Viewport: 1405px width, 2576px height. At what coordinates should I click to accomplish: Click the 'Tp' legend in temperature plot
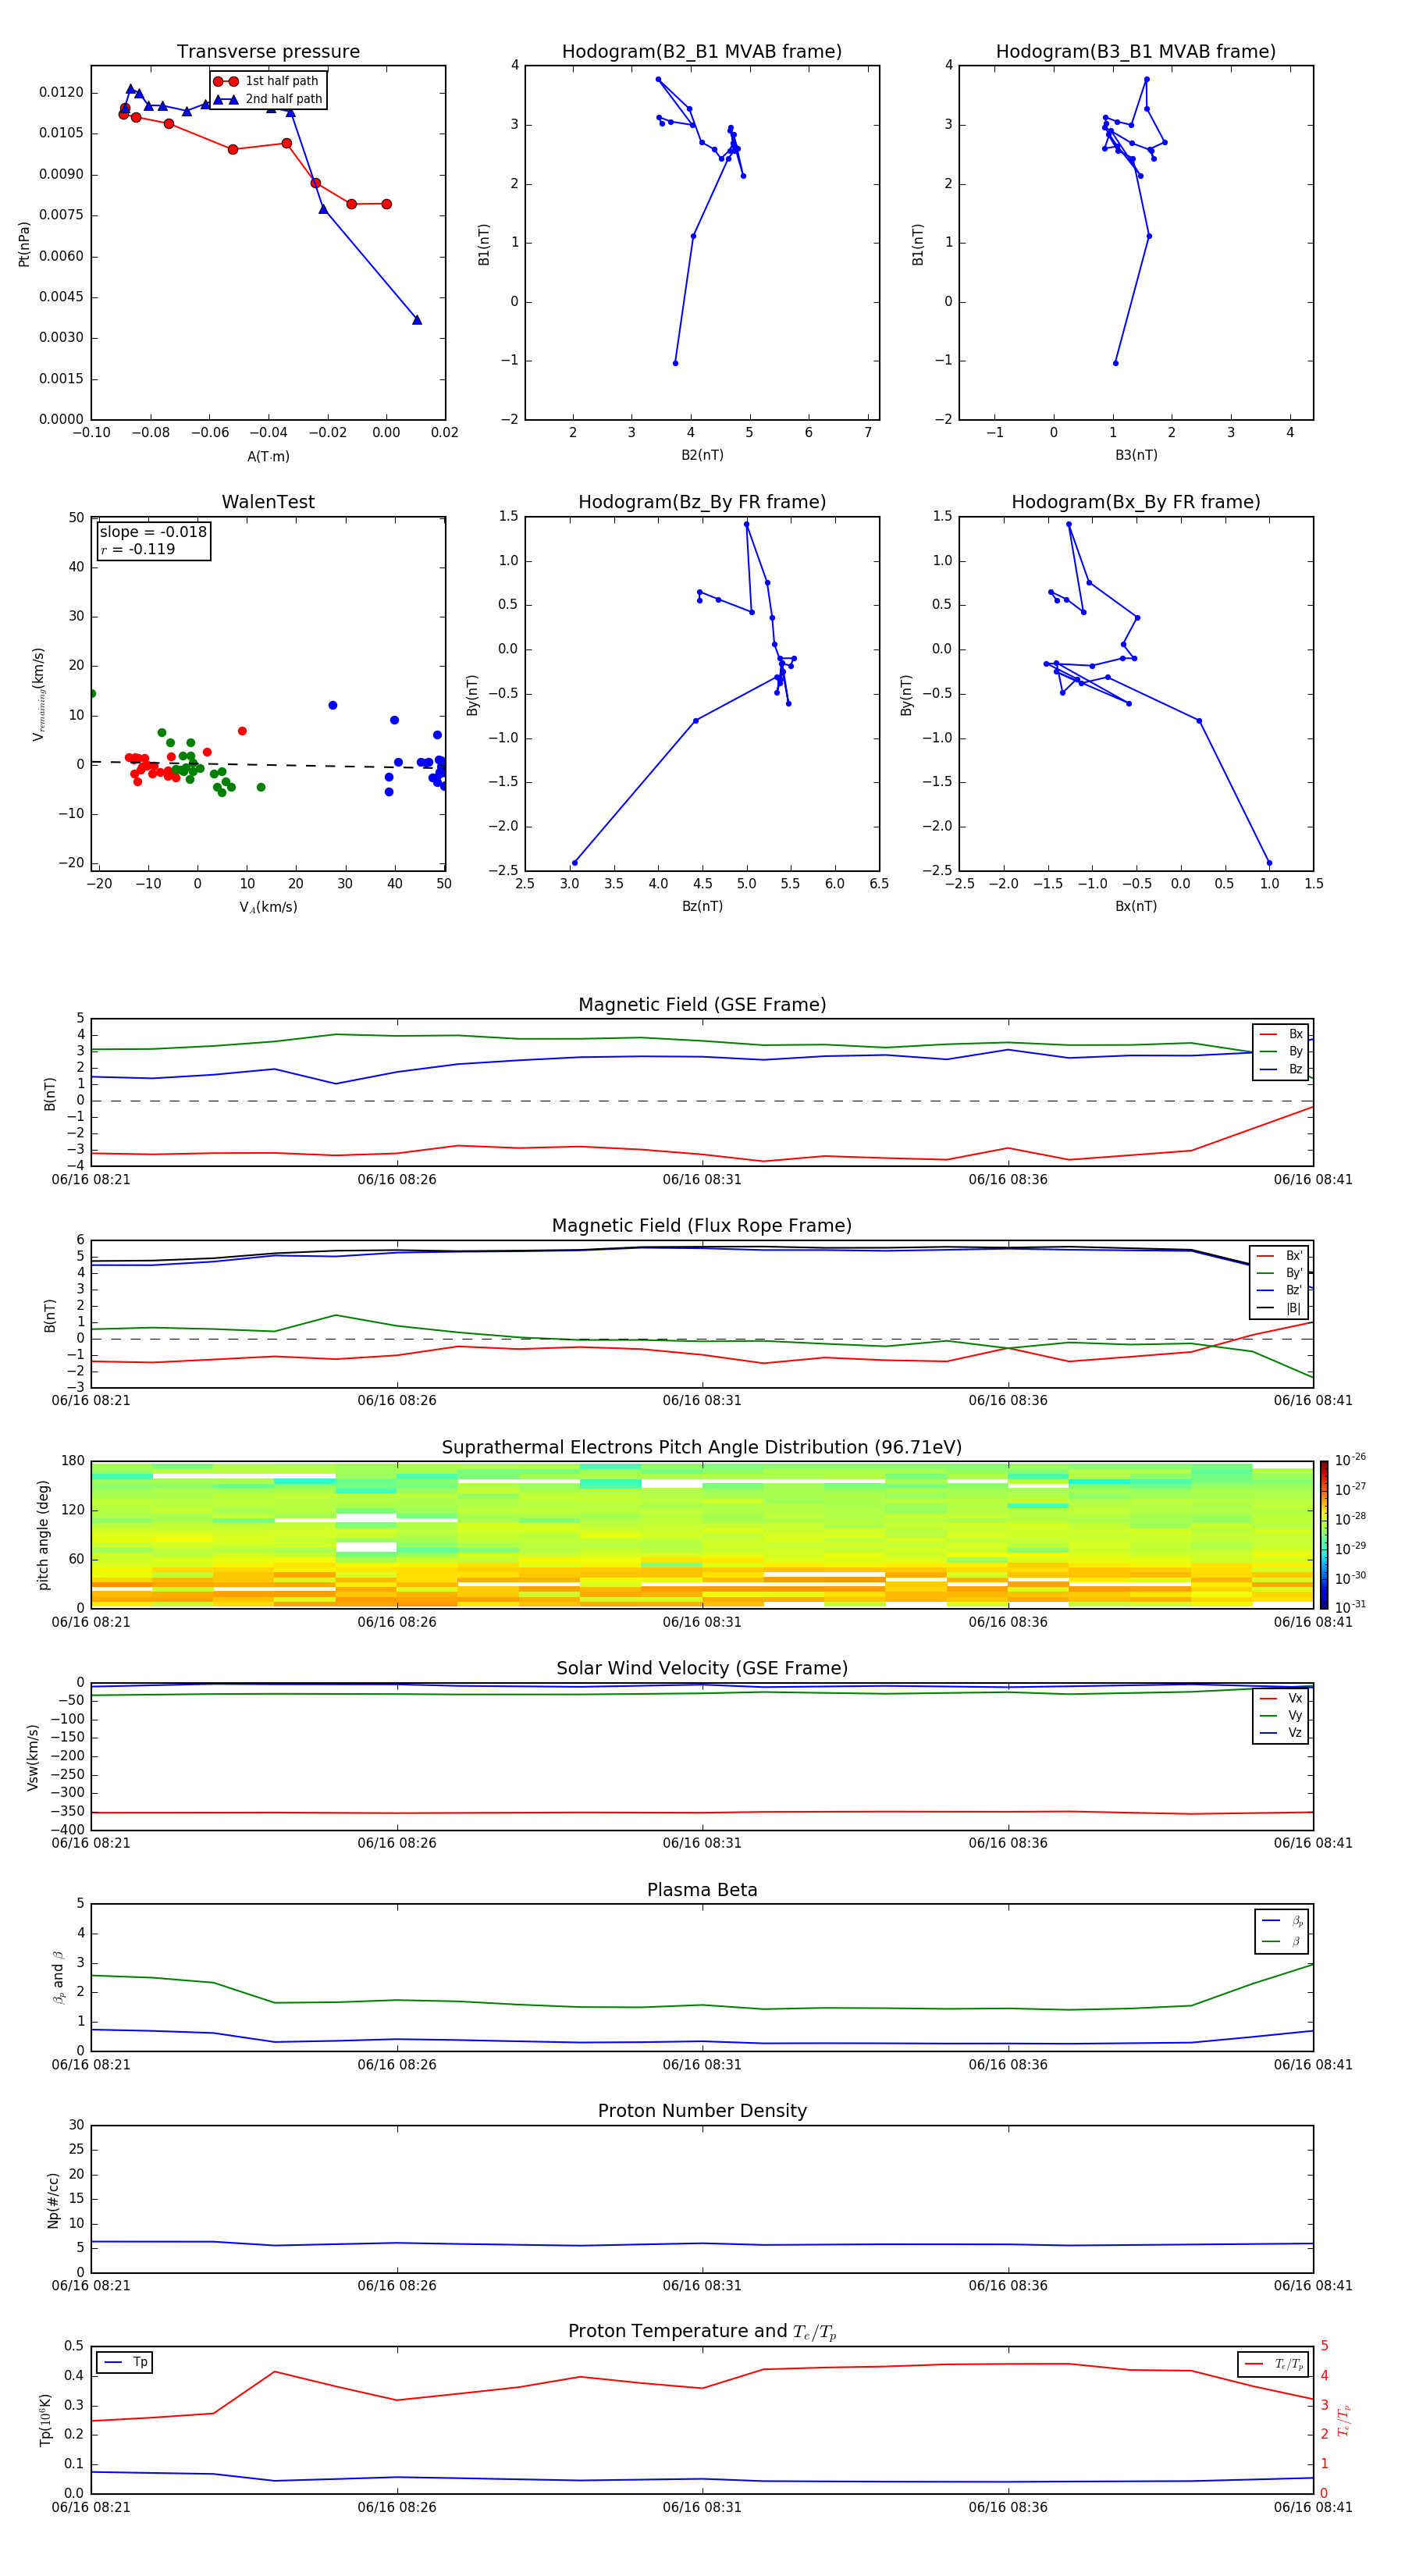click(124, 2363)
